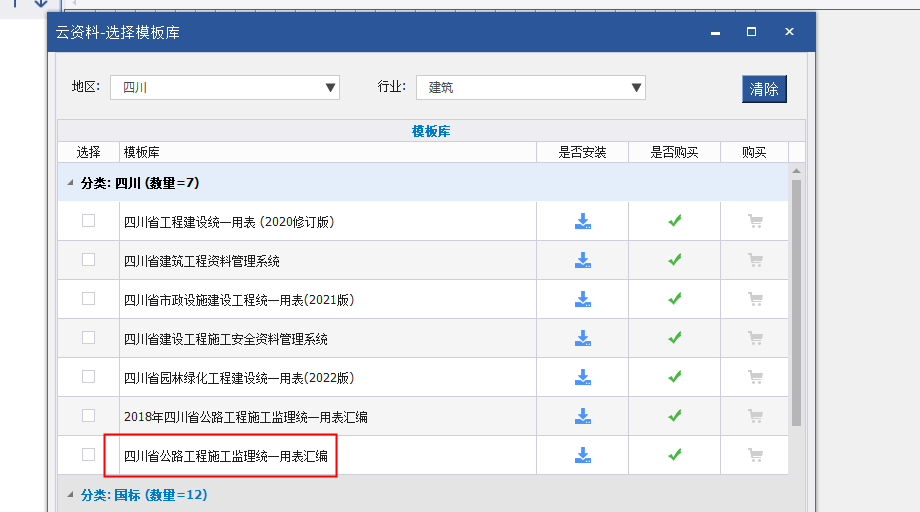Select row text 2018年四川省公路工程施工监理统一用表汇编
920x512 pixels.
click(x=246, y=417)
